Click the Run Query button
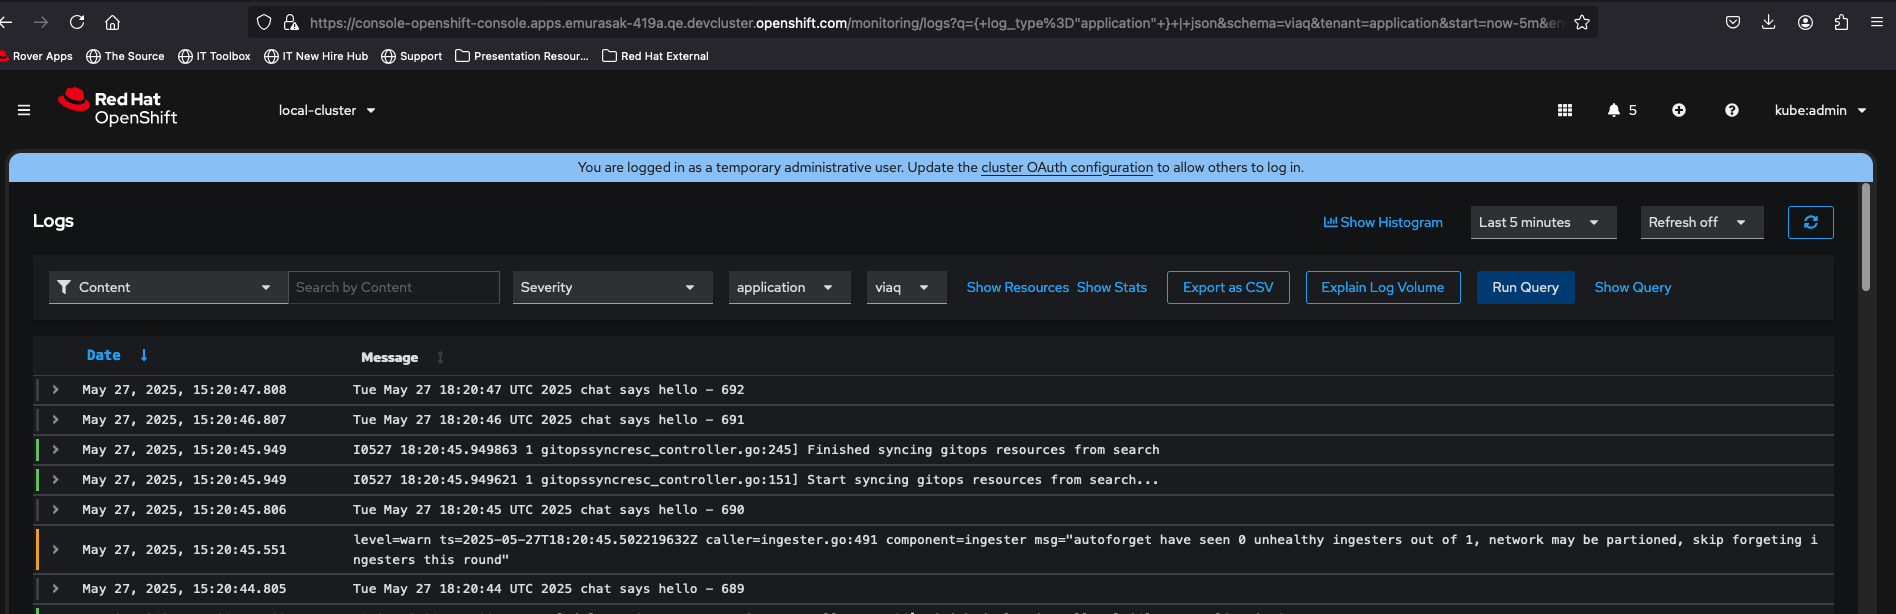This screenshot has width=1896, height=614. click(x=1525, y=287)
